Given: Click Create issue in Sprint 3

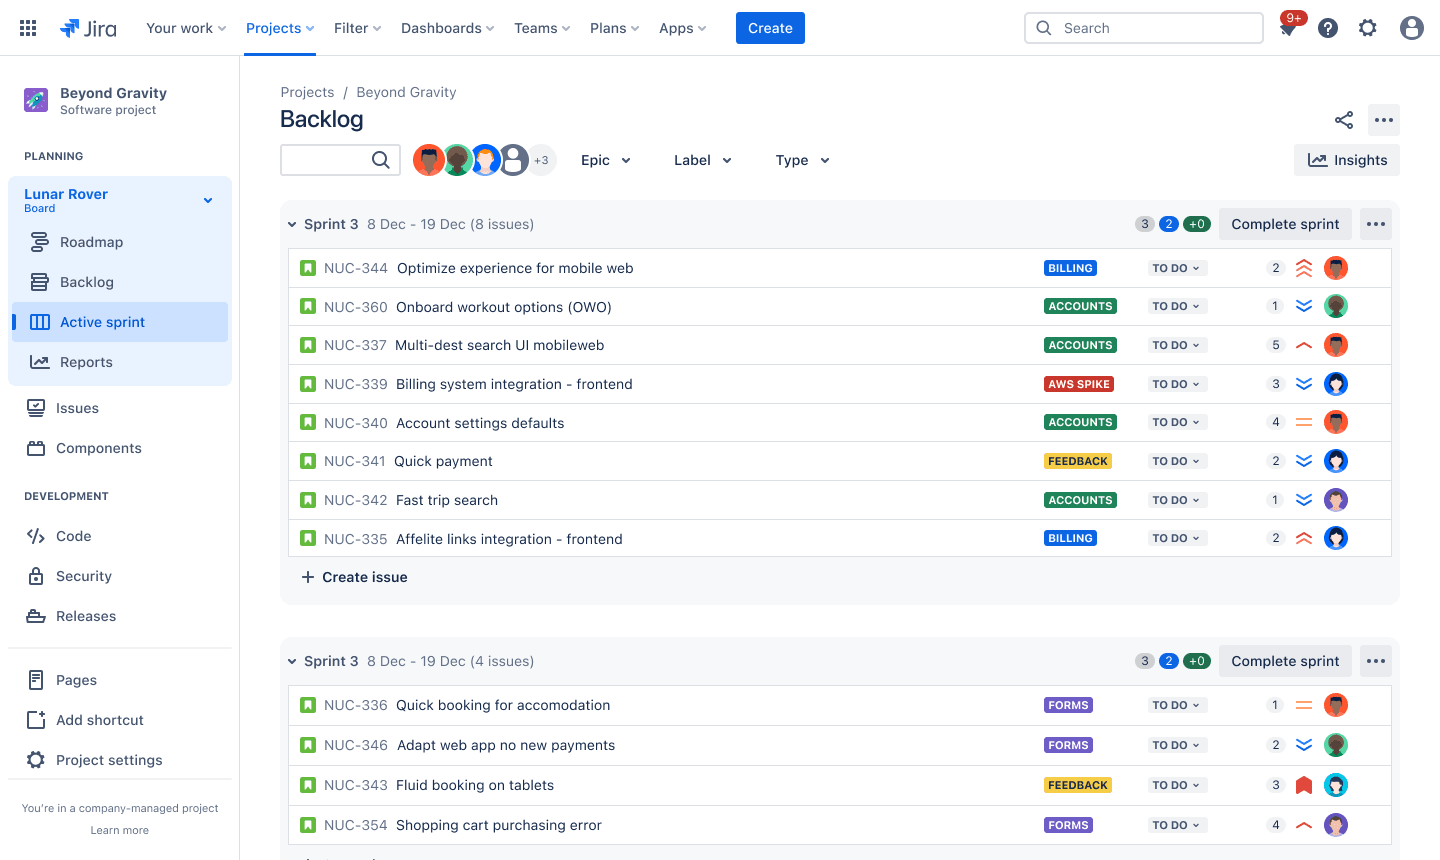Looking at the screenshot, I should [354, 577].
